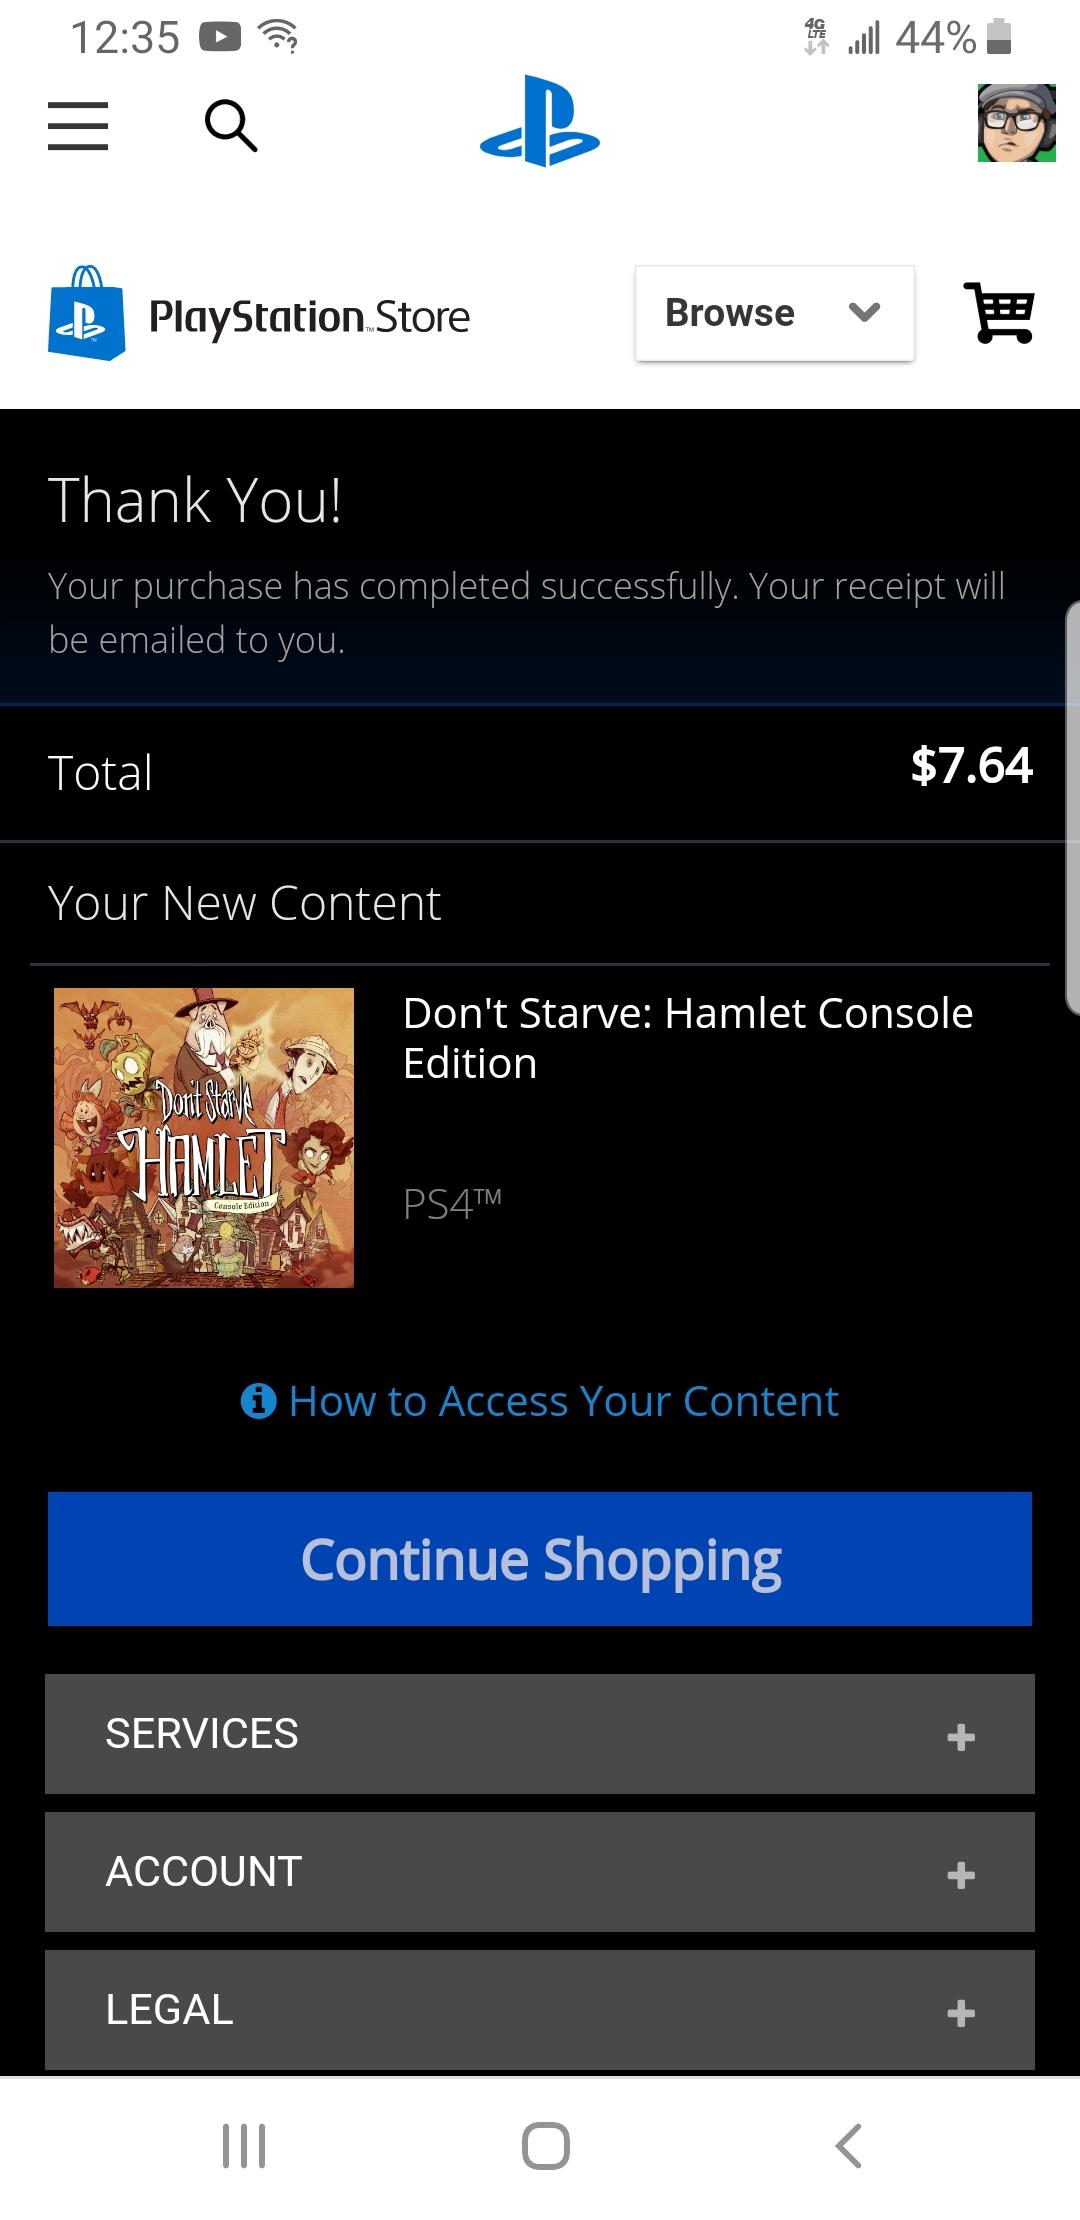Viewport: 1080px width, 2220px height.
Task: Open the Browse dropdown
Action: [775, 313]
